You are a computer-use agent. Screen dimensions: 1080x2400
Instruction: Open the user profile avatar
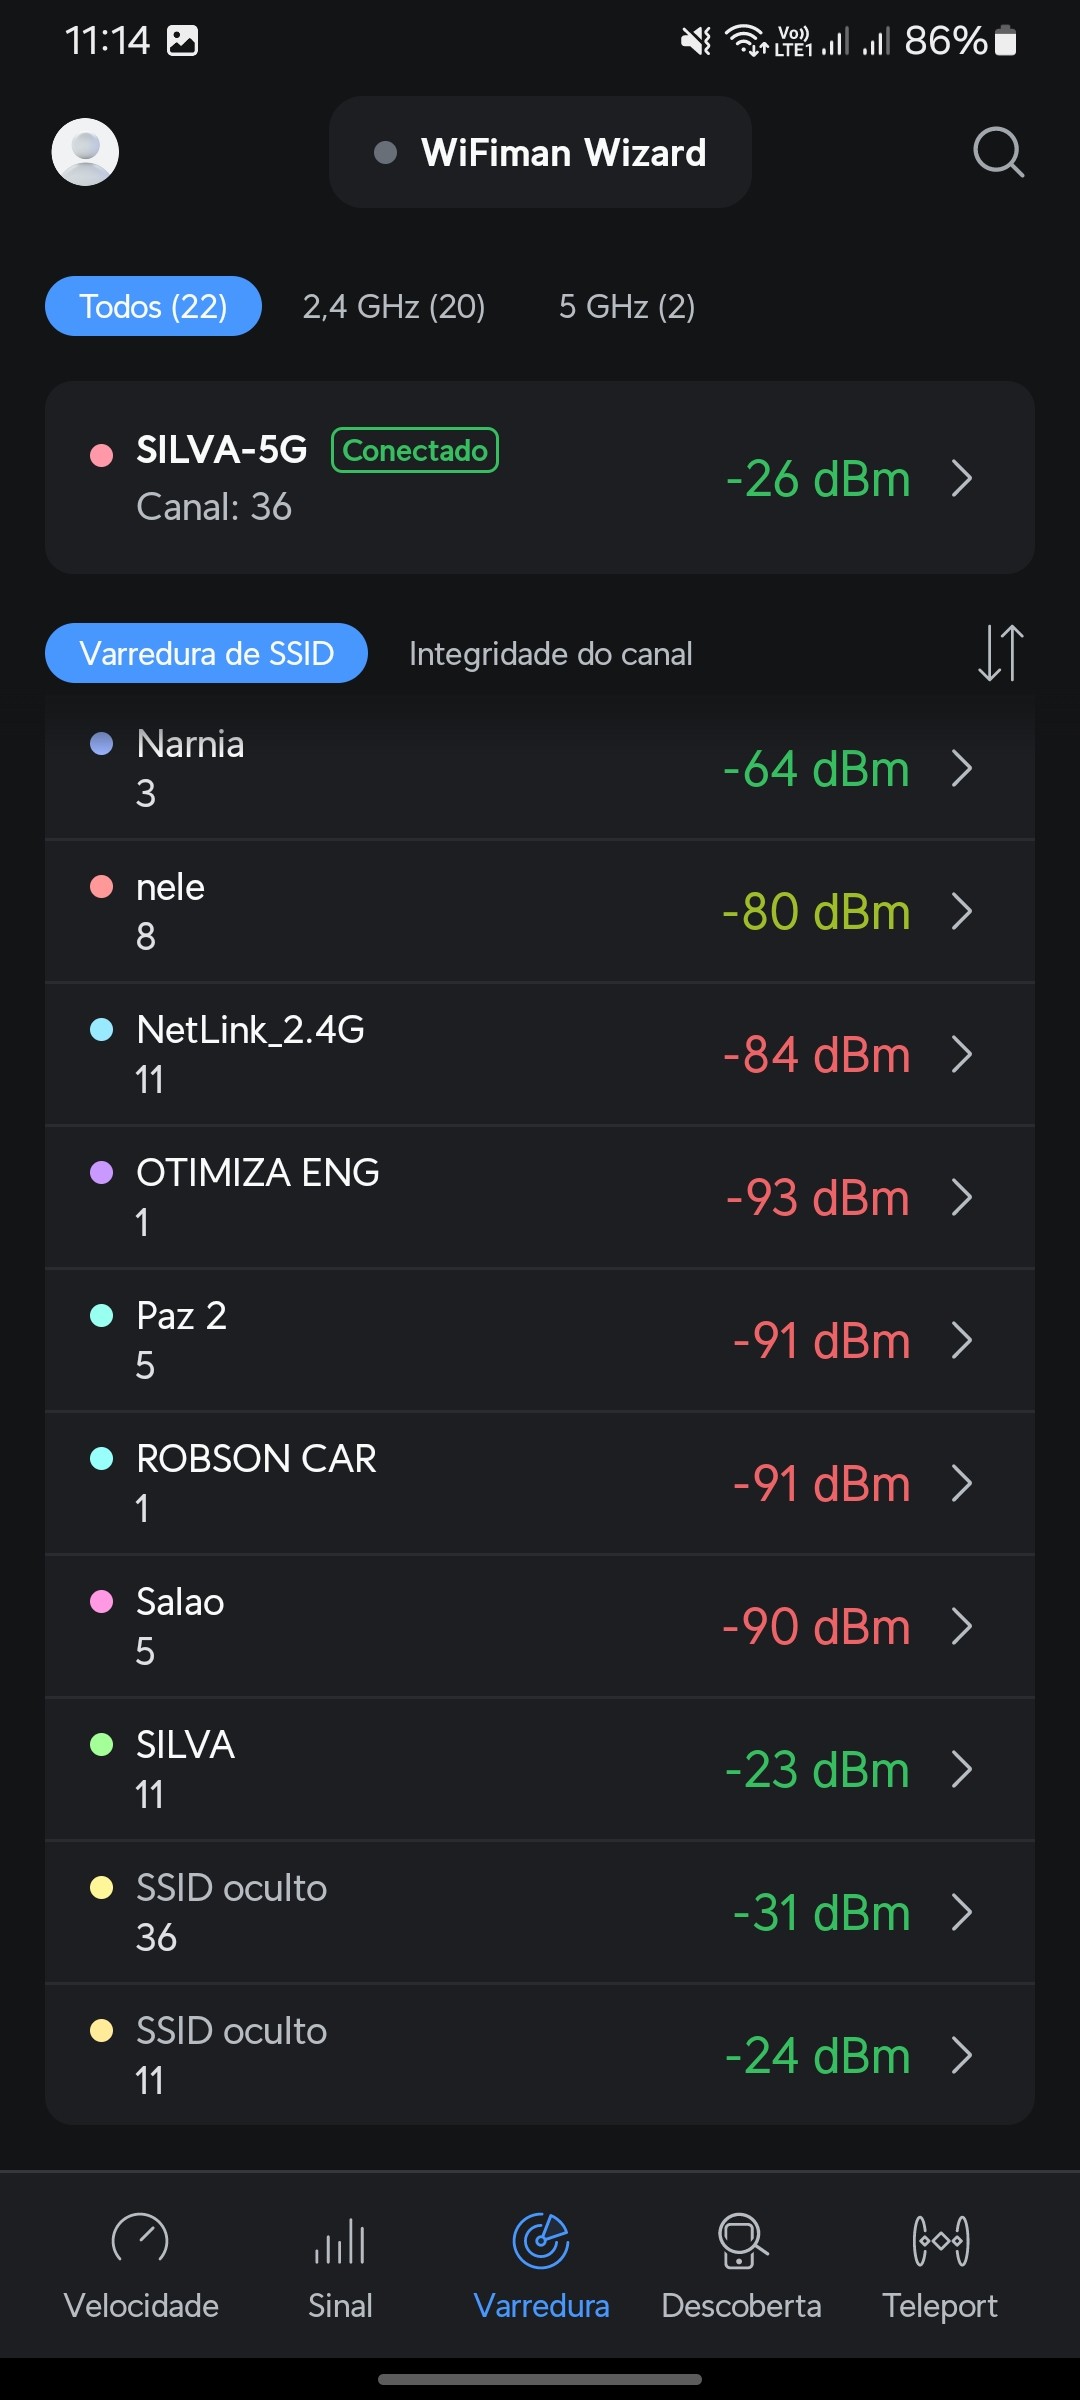pyautogui.click(x=85, y=152)
